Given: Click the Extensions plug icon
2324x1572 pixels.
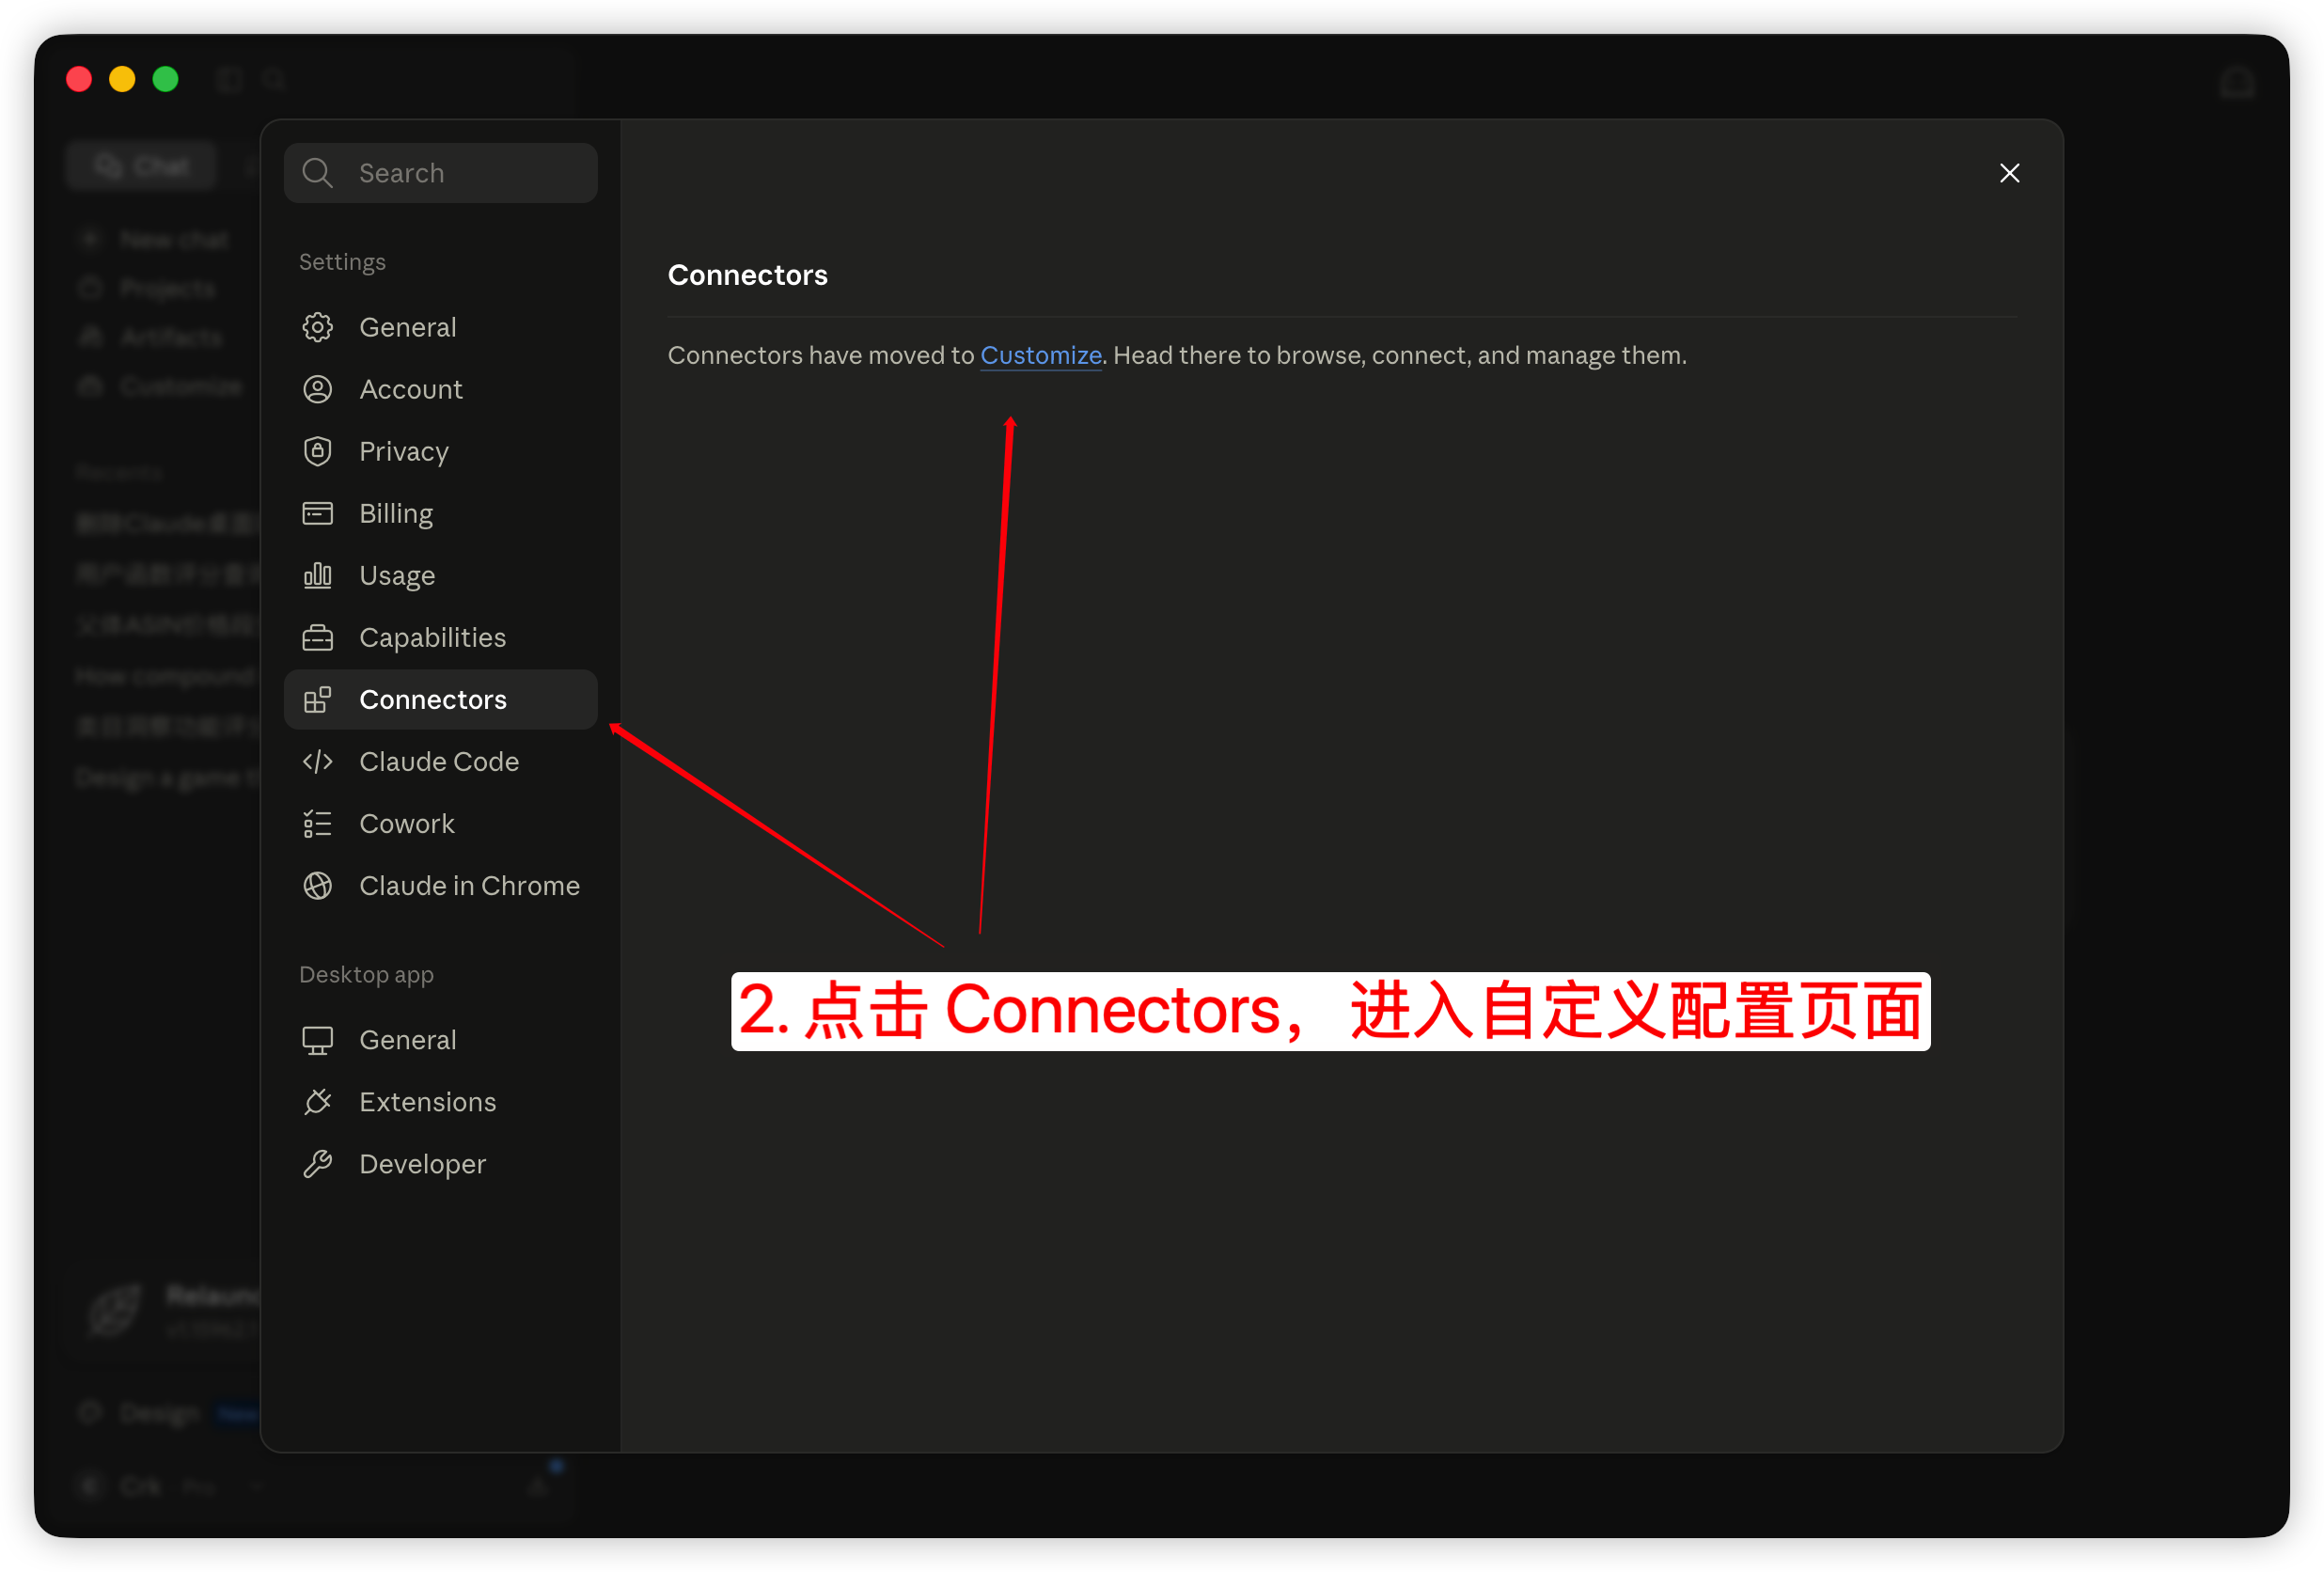Looking at the screenshot, I should coord(317,1102).
